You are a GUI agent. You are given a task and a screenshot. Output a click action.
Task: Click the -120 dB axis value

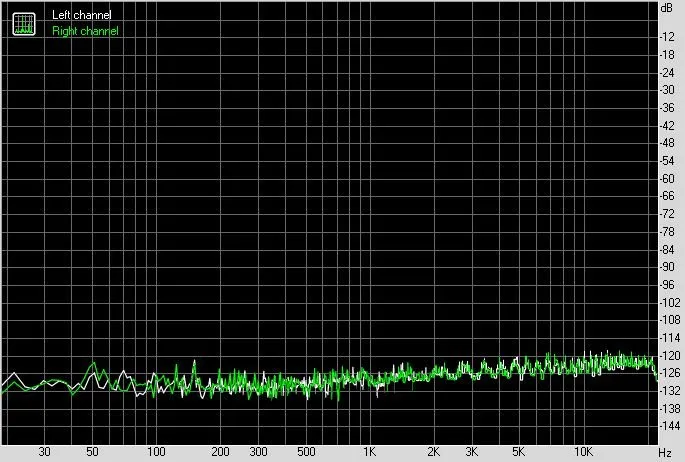670,356
